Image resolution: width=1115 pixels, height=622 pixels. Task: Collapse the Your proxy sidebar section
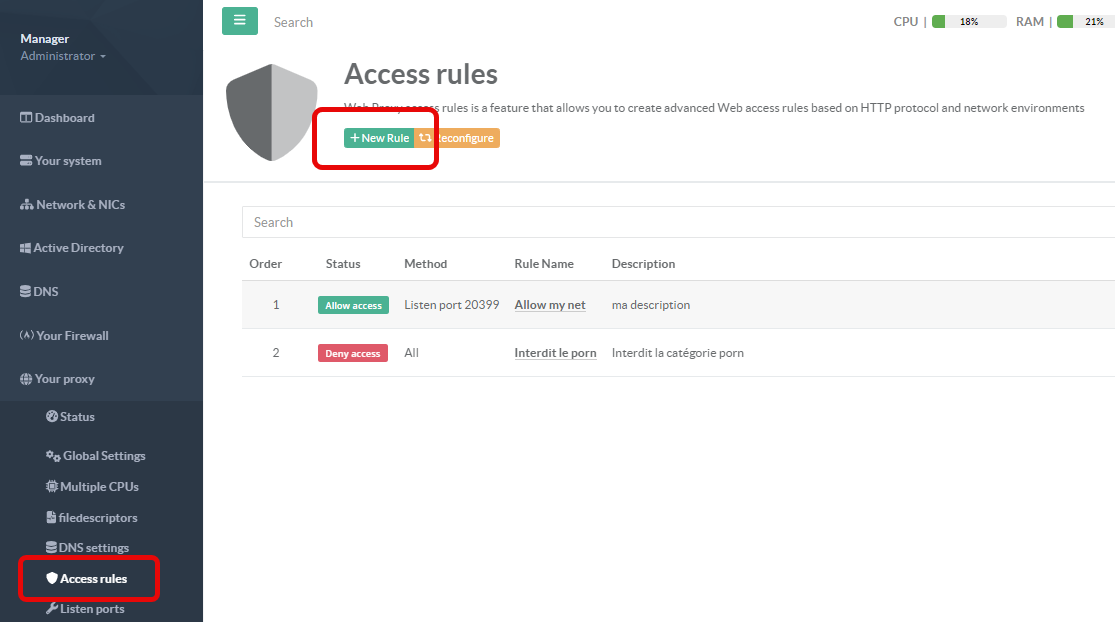[65, 379]
